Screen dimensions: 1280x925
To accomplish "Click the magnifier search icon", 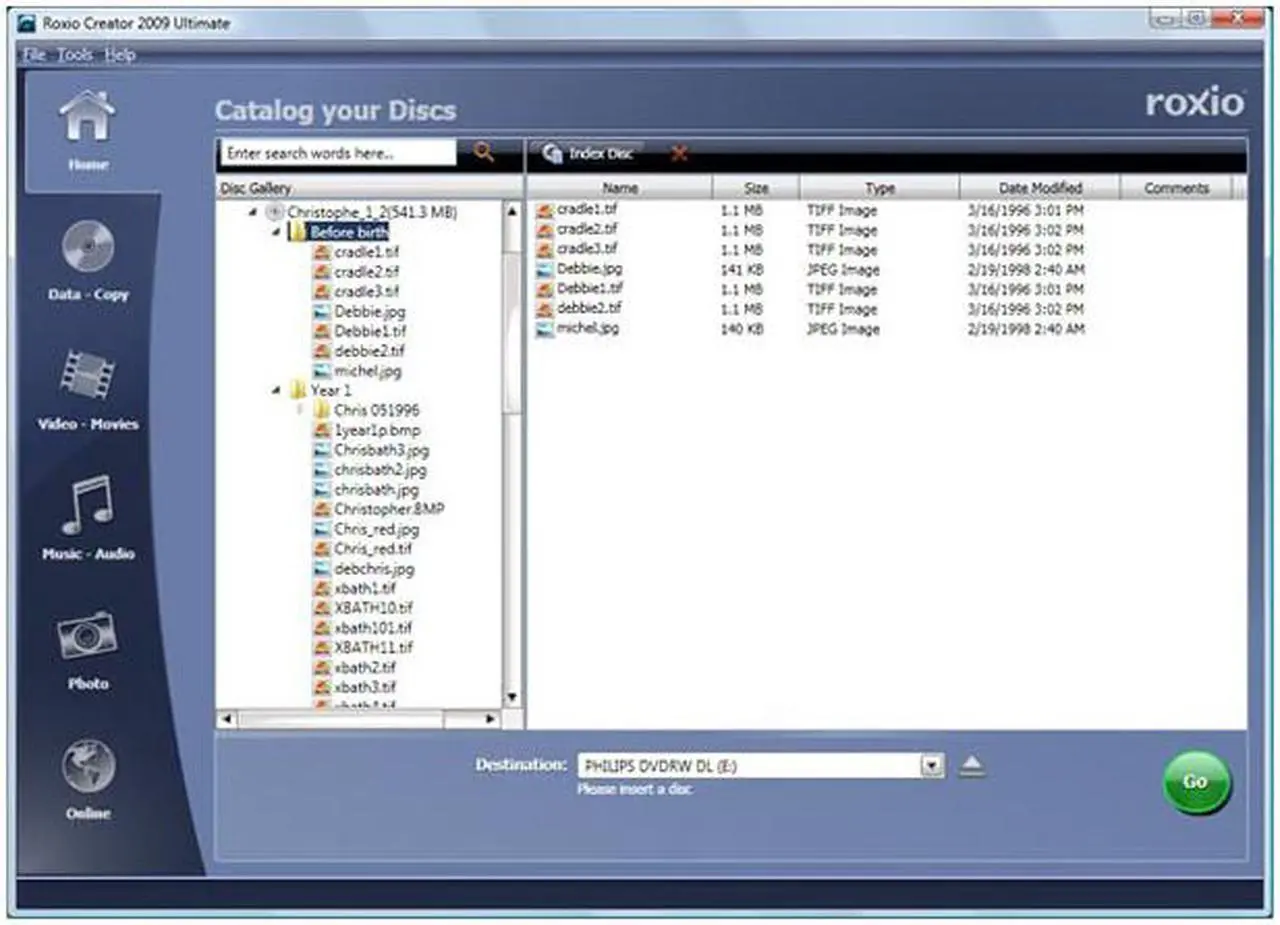I will 484,153.
